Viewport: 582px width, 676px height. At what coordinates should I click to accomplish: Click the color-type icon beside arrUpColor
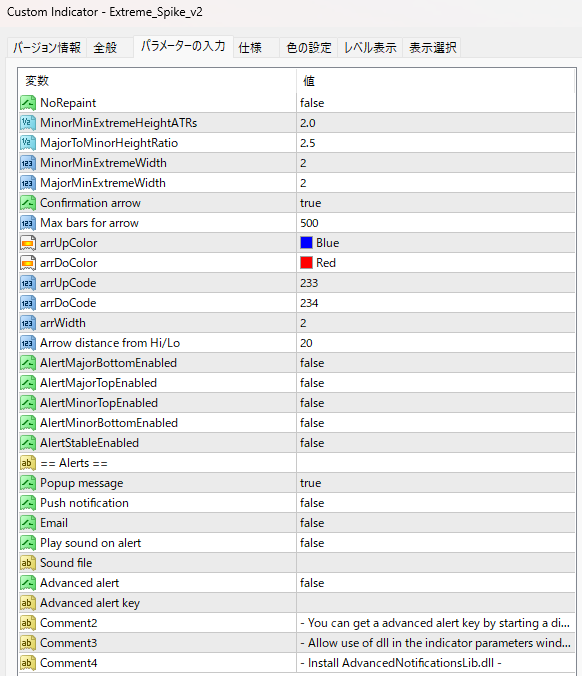(x=28, y=243)
